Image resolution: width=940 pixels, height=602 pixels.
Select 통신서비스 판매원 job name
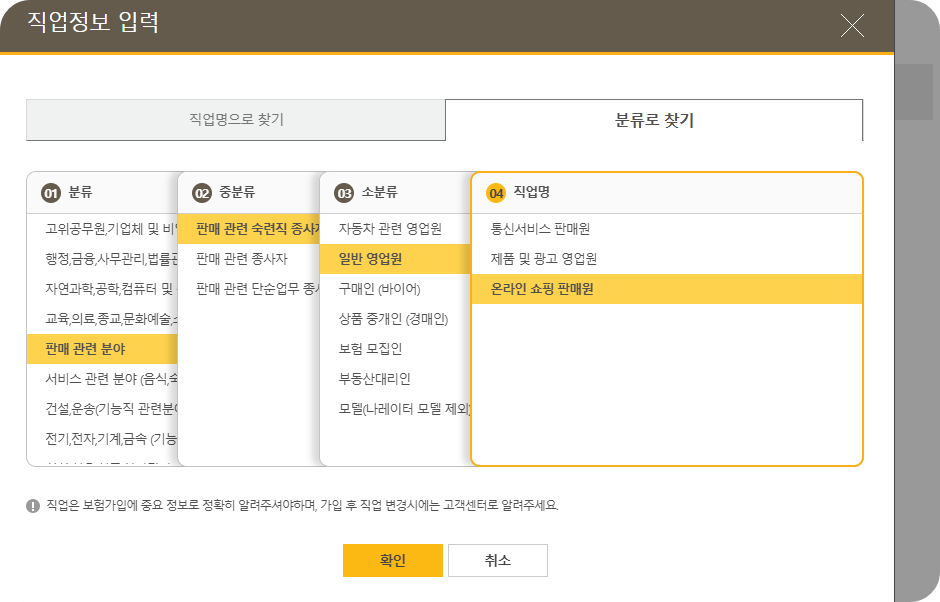667,228
